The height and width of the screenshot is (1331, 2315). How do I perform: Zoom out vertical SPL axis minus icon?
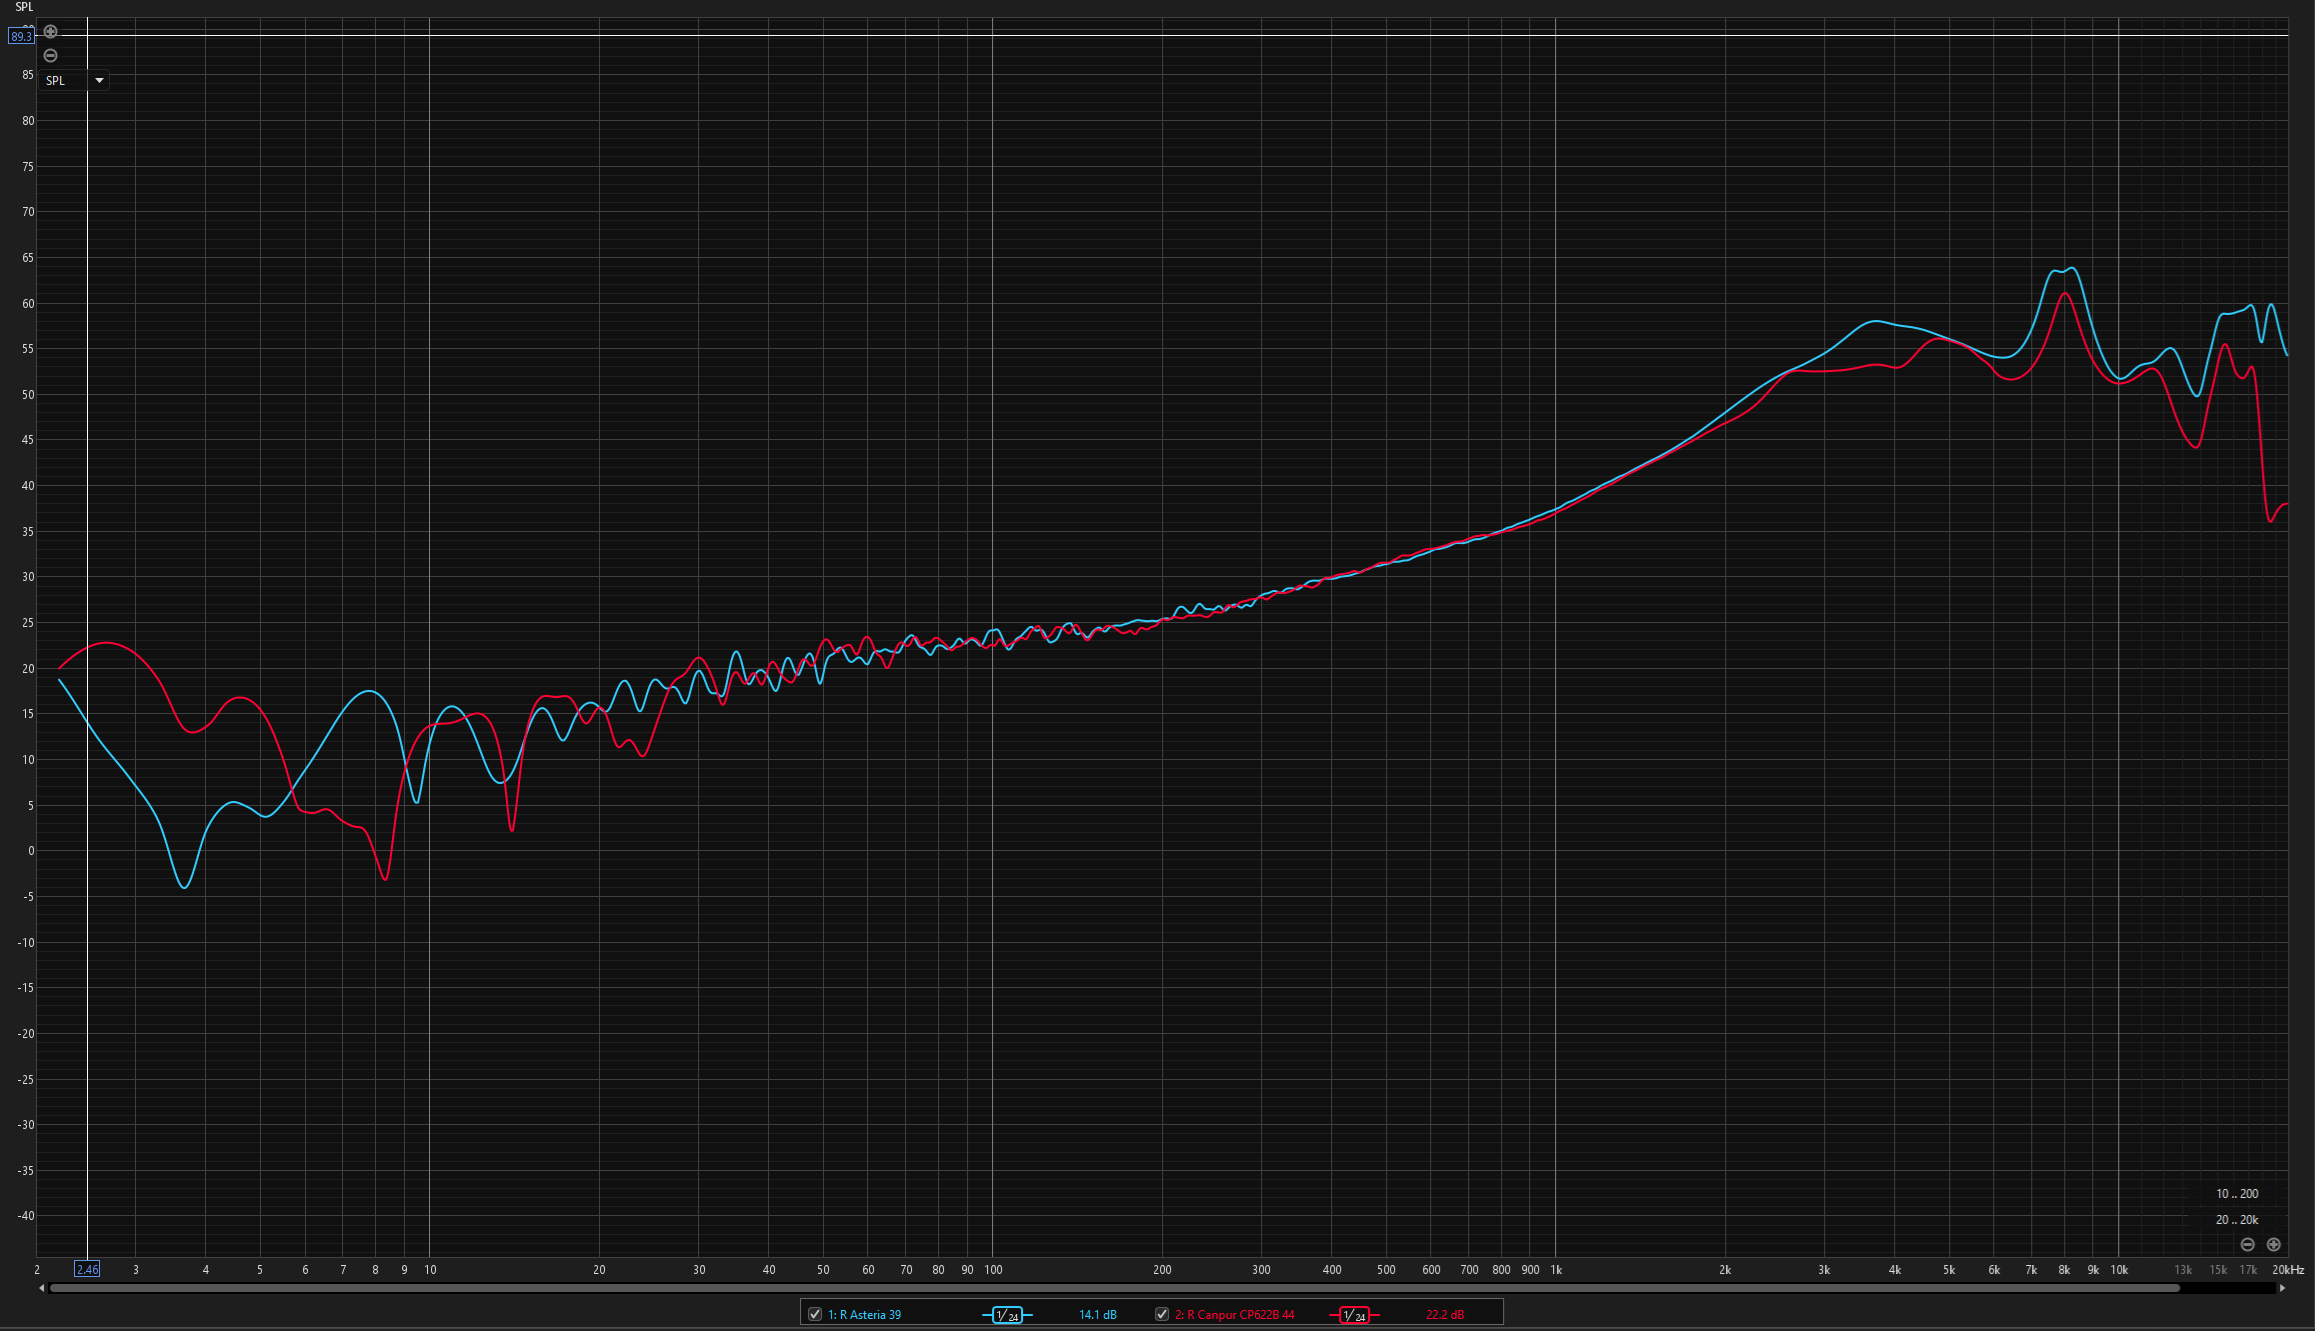50,56
